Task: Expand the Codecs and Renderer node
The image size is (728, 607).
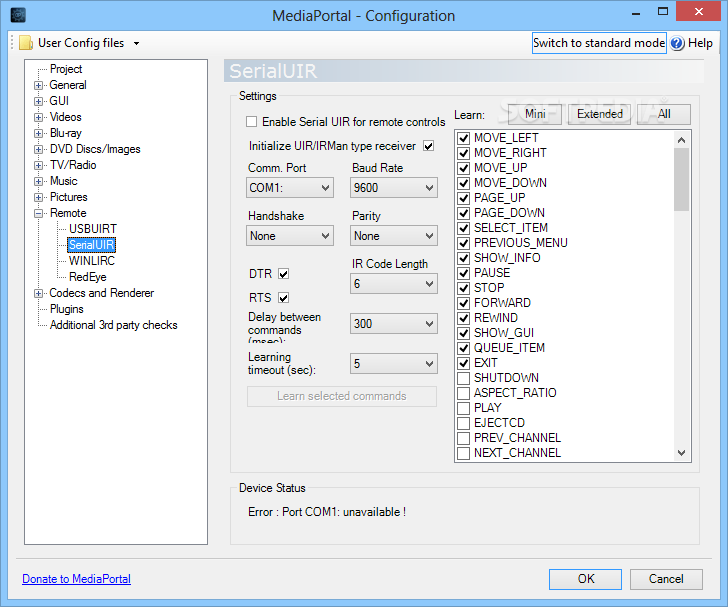Action: point(39,294)
